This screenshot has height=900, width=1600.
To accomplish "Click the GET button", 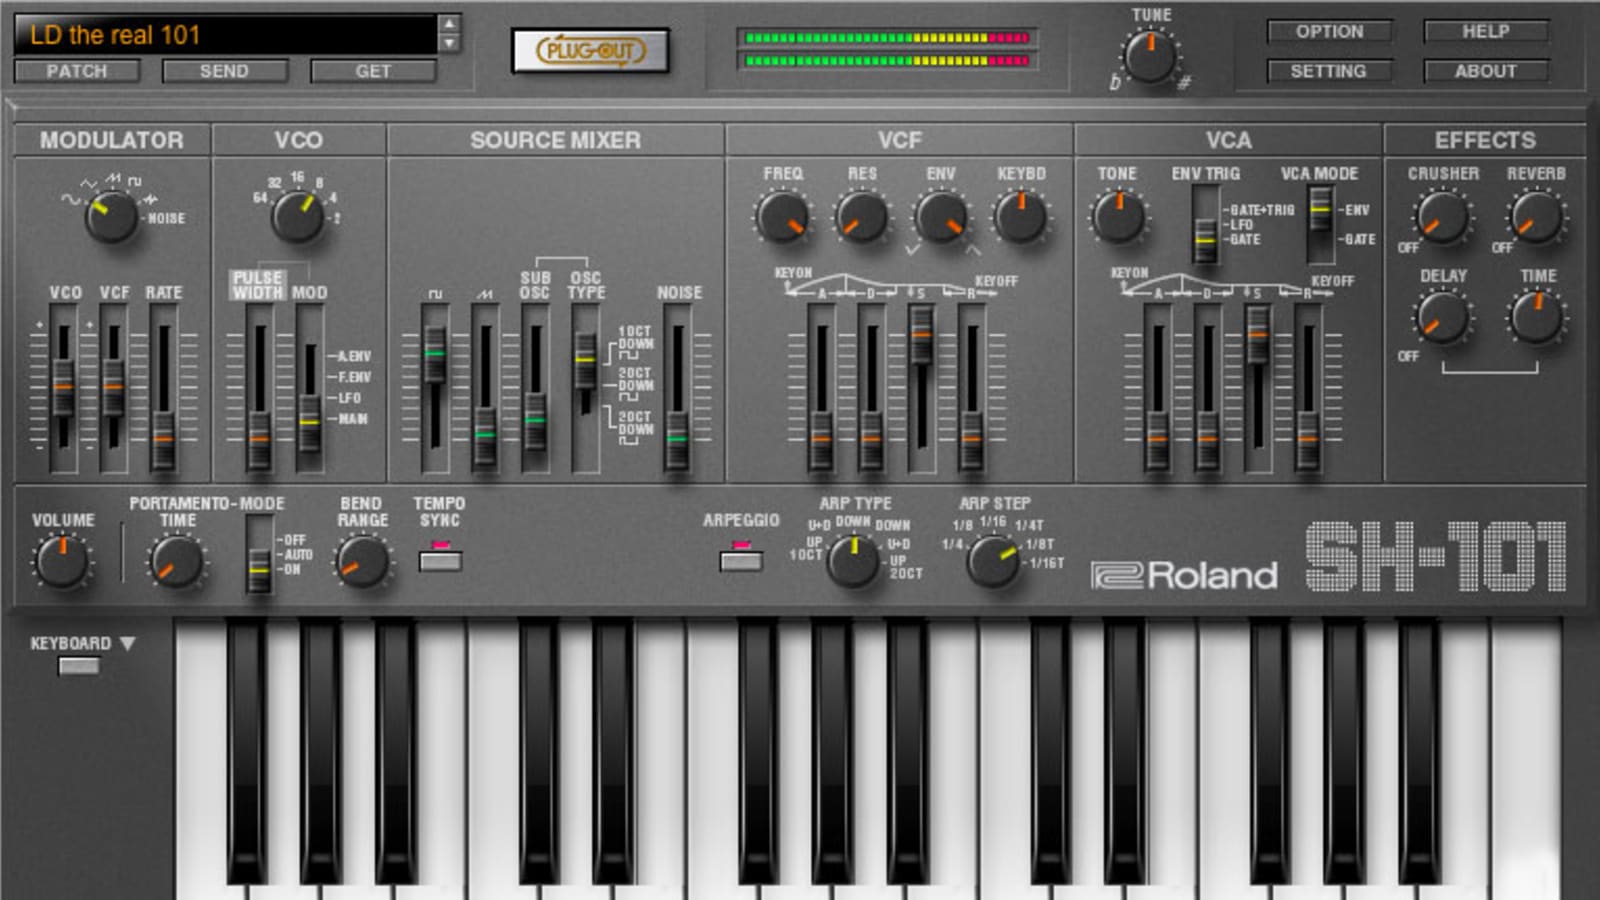I will (x=372, y=71).
